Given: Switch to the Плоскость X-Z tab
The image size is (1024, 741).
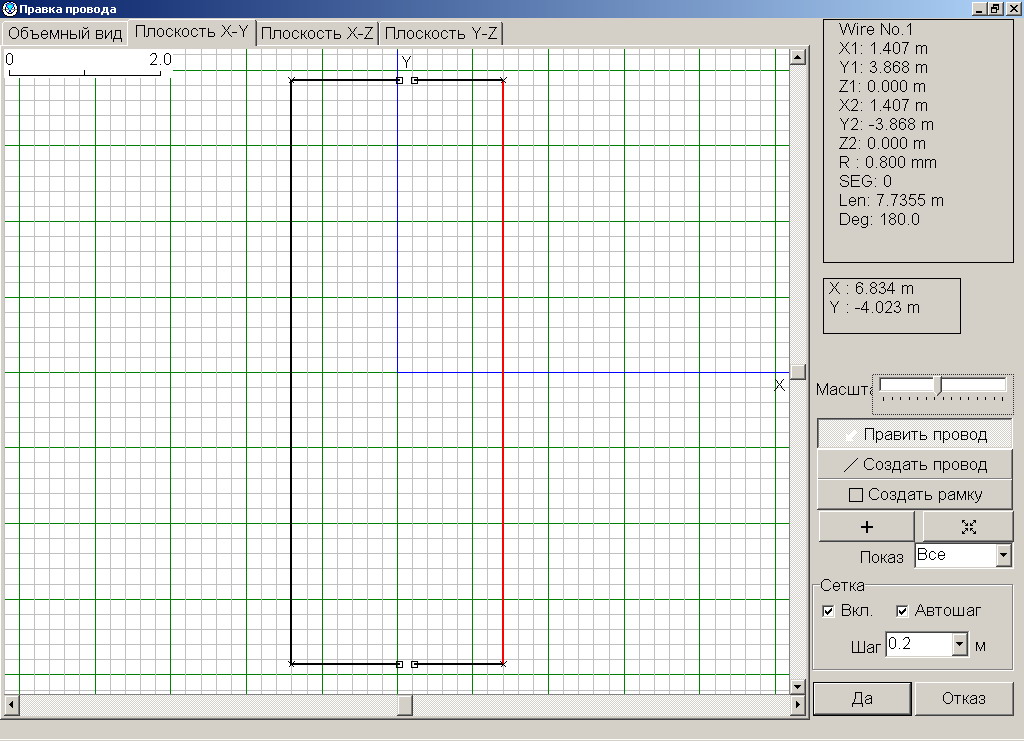Looking at the screenshot, I should [x=317, y=33].
